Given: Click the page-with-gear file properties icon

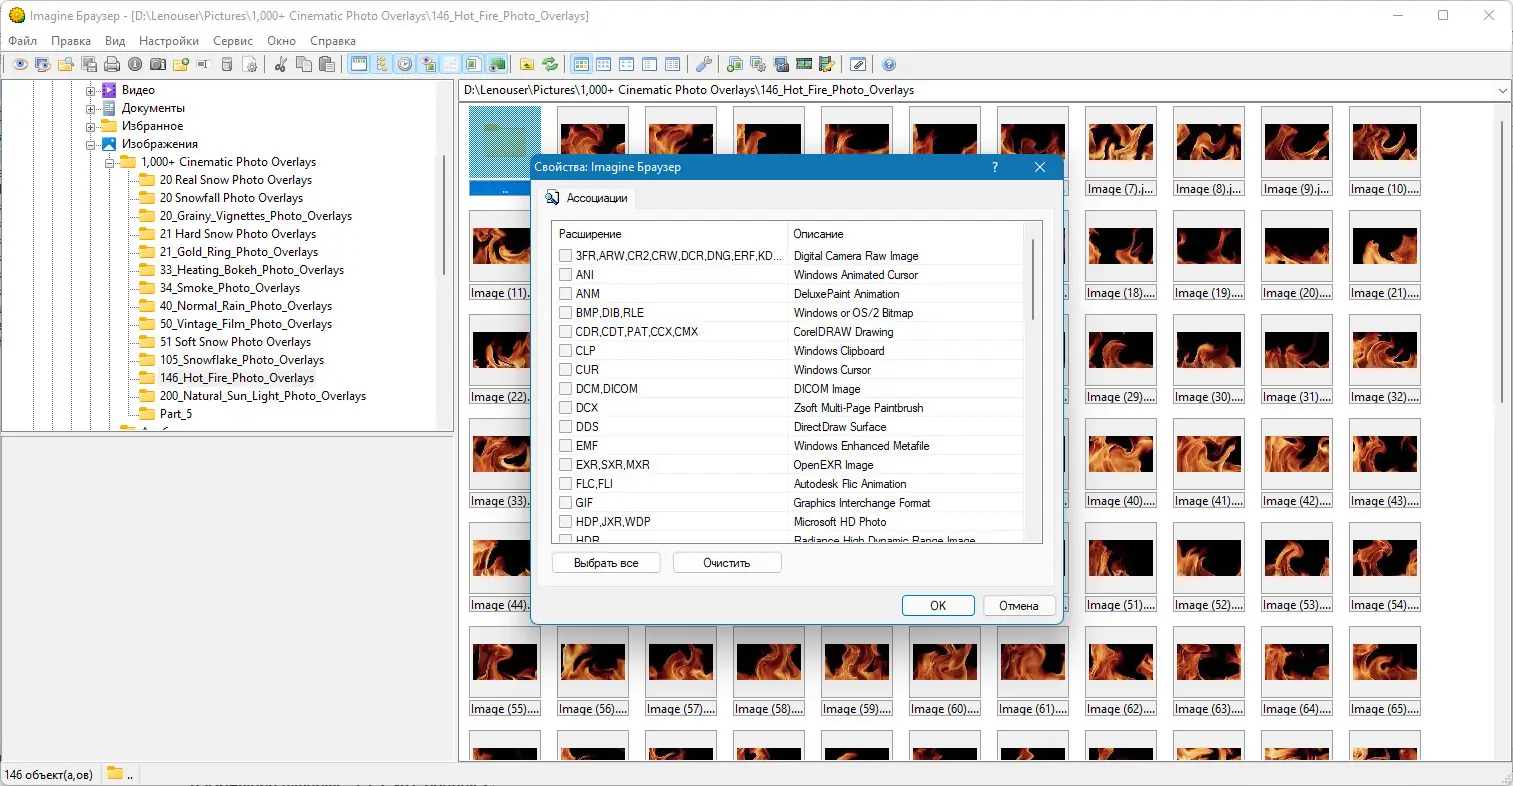Looking at the screenshot, I should pos(250,65).
